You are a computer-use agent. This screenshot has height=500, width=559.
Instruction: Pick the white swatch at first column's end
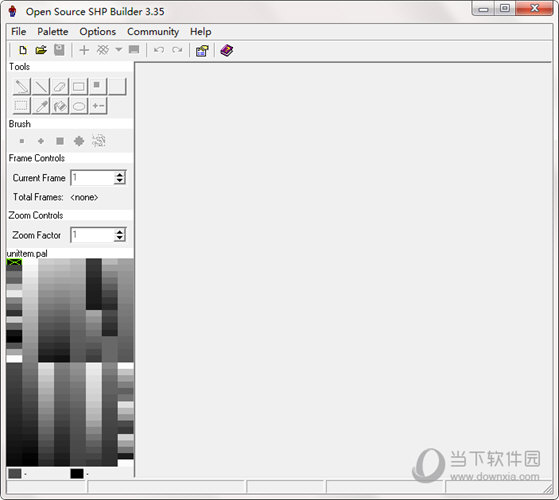[14, 359]
